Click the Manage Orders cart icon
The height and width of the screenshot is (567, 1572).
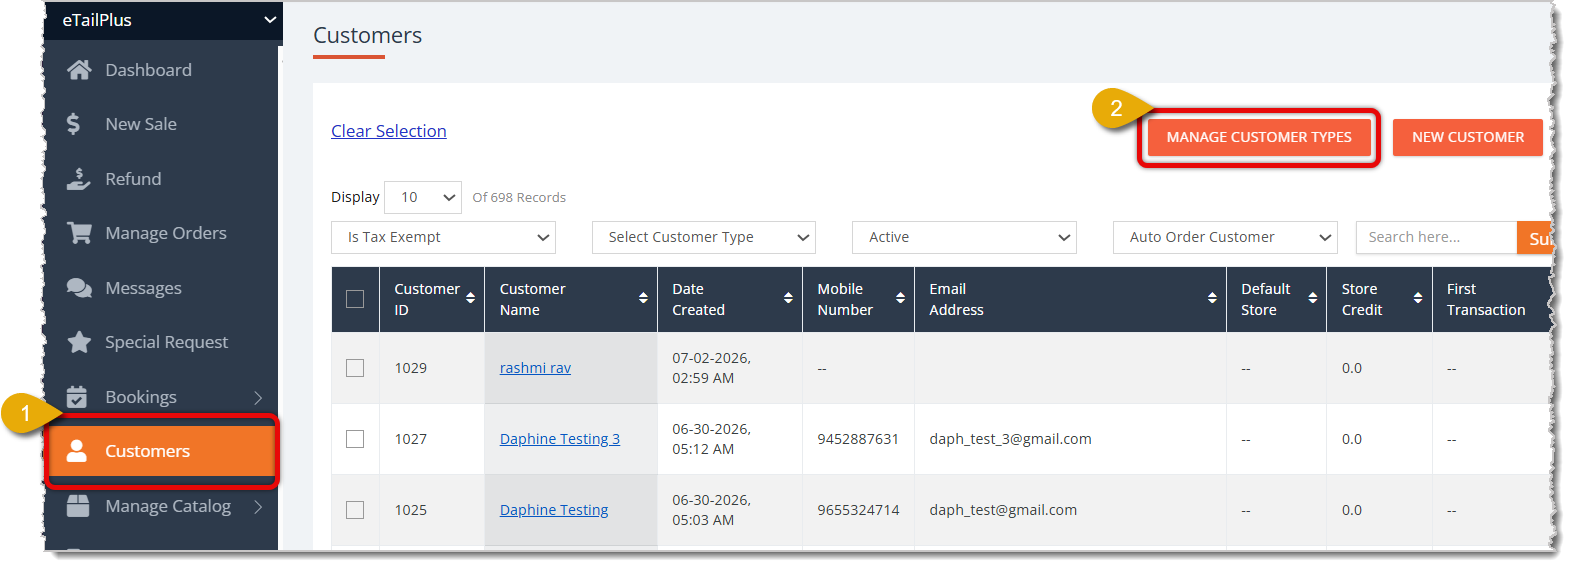(x=79, y=233)
